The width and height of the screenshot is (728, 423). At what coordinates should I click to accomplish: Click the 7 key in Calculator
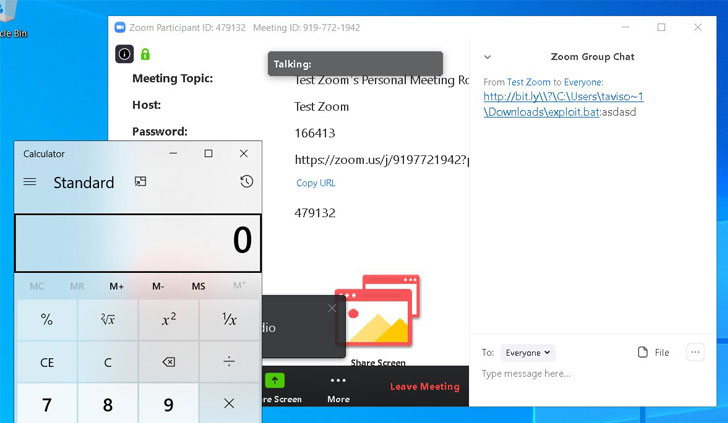click(47, 404)
